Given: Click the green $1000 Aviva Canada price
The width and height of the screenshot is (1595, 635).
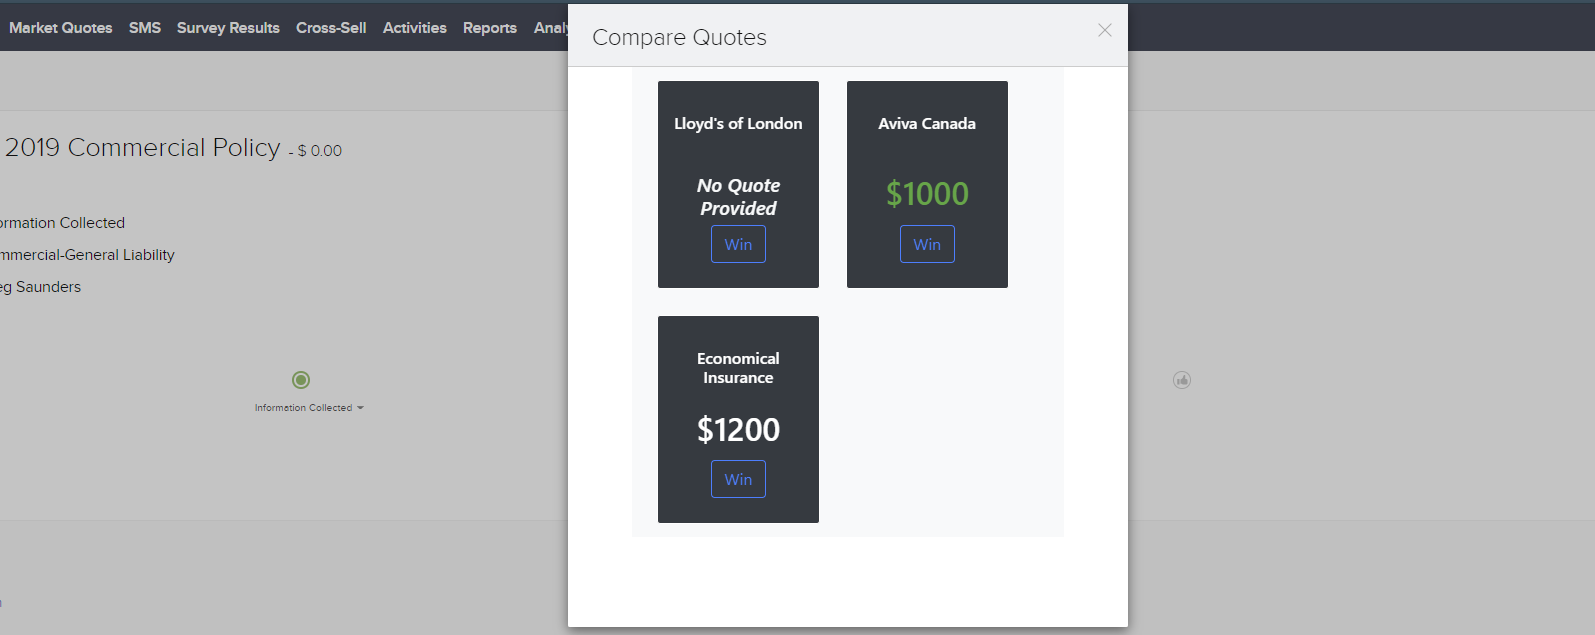Looking at the screenshot, I should (927, 193).
